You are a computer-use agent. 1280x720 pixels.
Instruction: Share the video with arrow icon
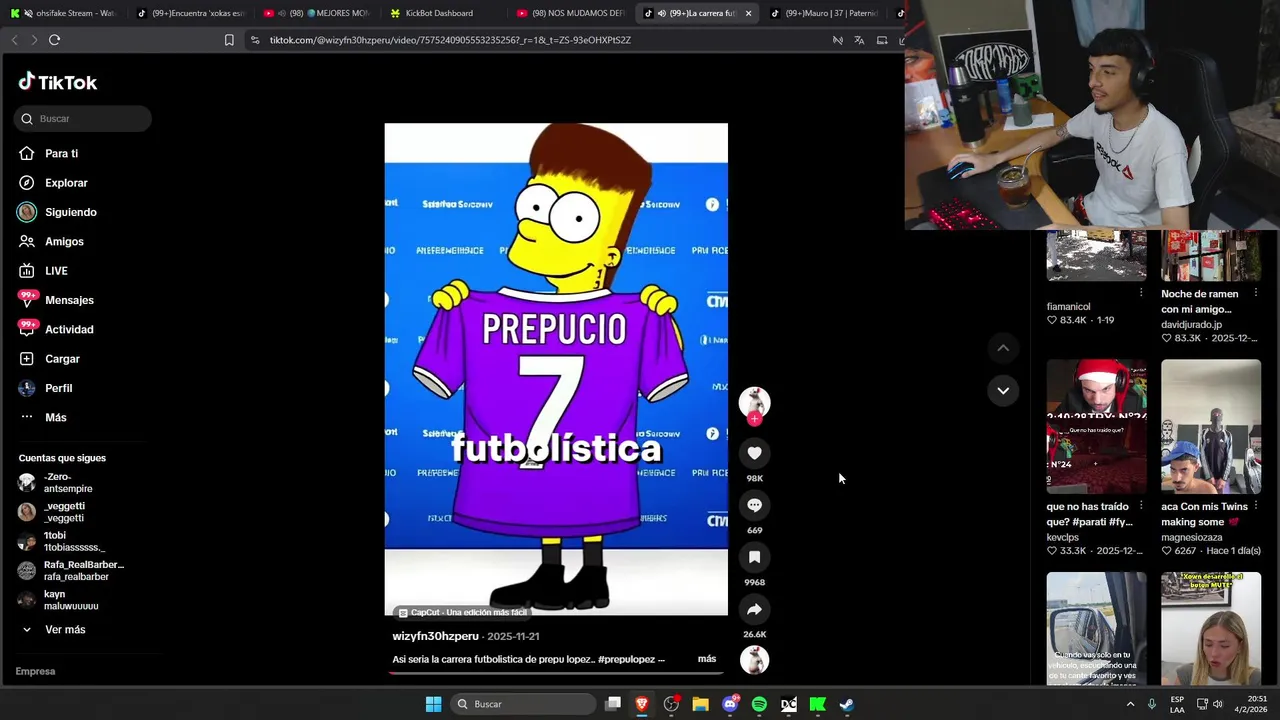pos(754,609)
